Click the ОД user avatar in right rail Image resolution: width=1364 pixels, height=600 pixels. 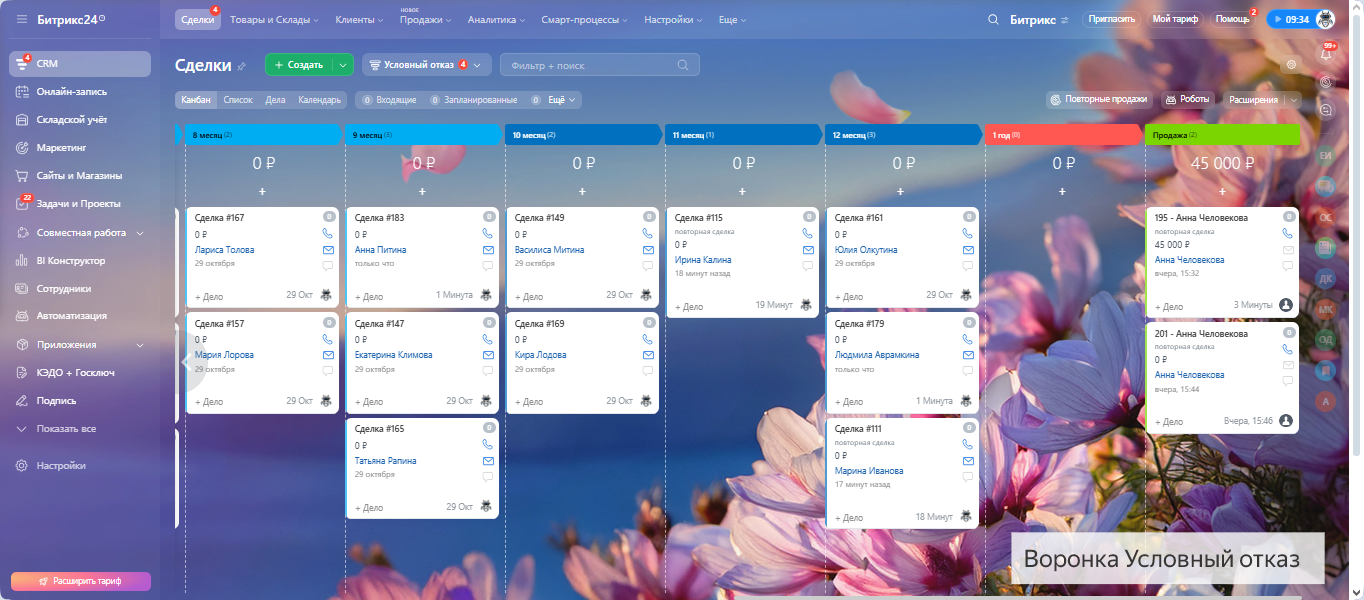pyautogui.click(x=1326, y=339)
